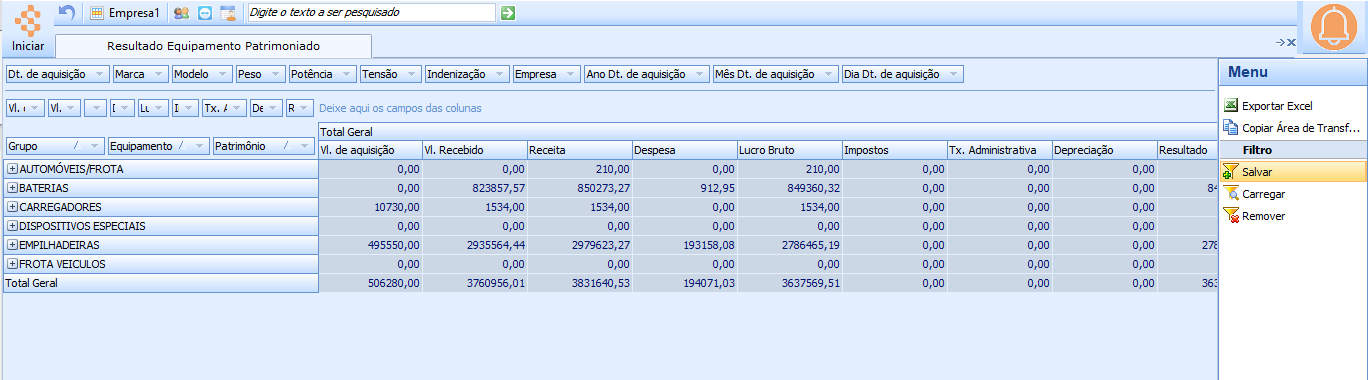Click the Remover filter funnel icon
Screen dimensions: 1368x380
point(1231,216)
